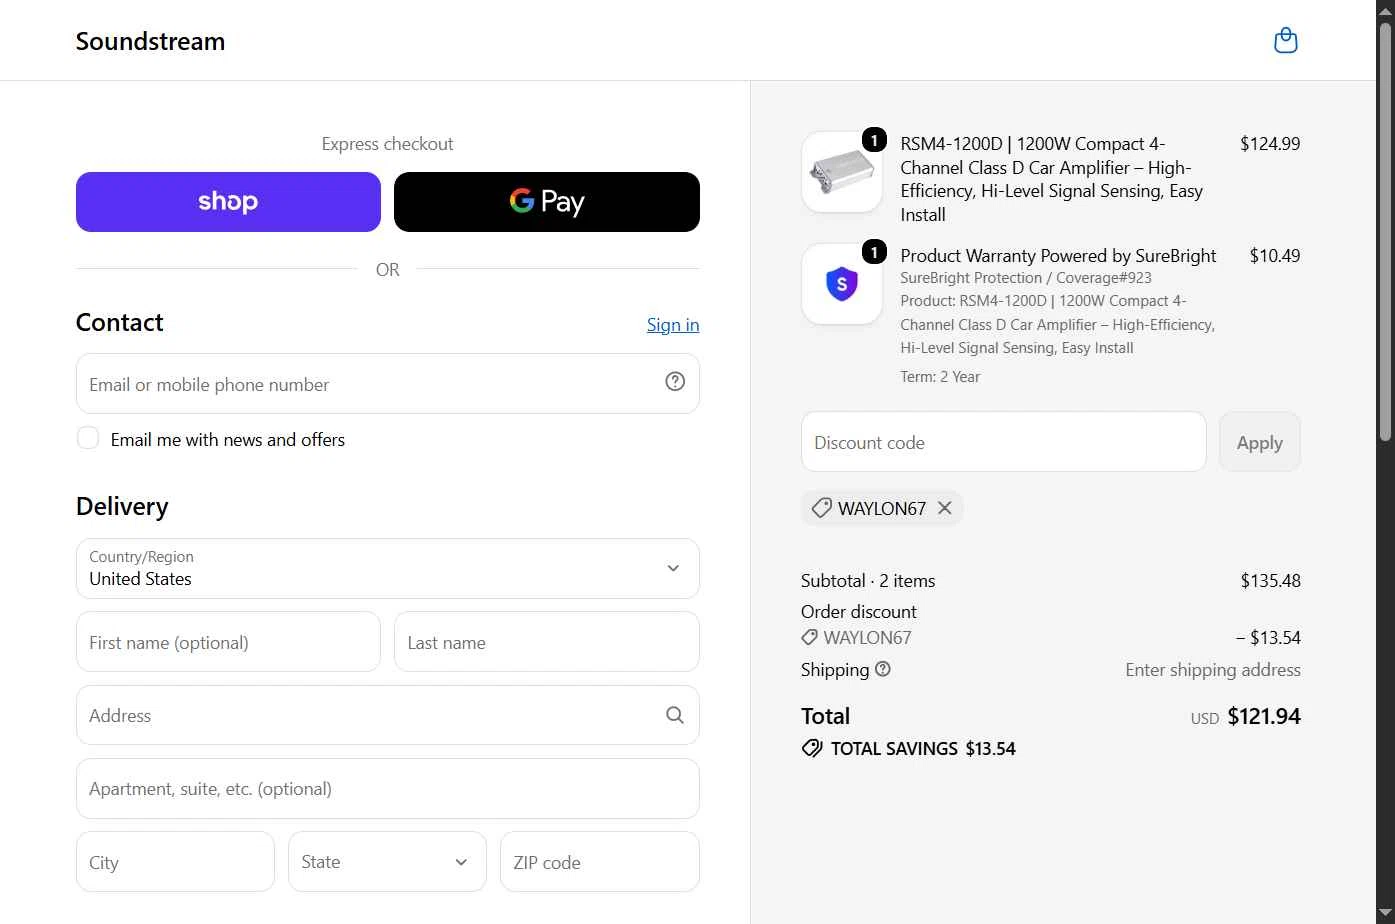Open the State dropdown
Screen dimensions: 1395x924
click(387, 862)
